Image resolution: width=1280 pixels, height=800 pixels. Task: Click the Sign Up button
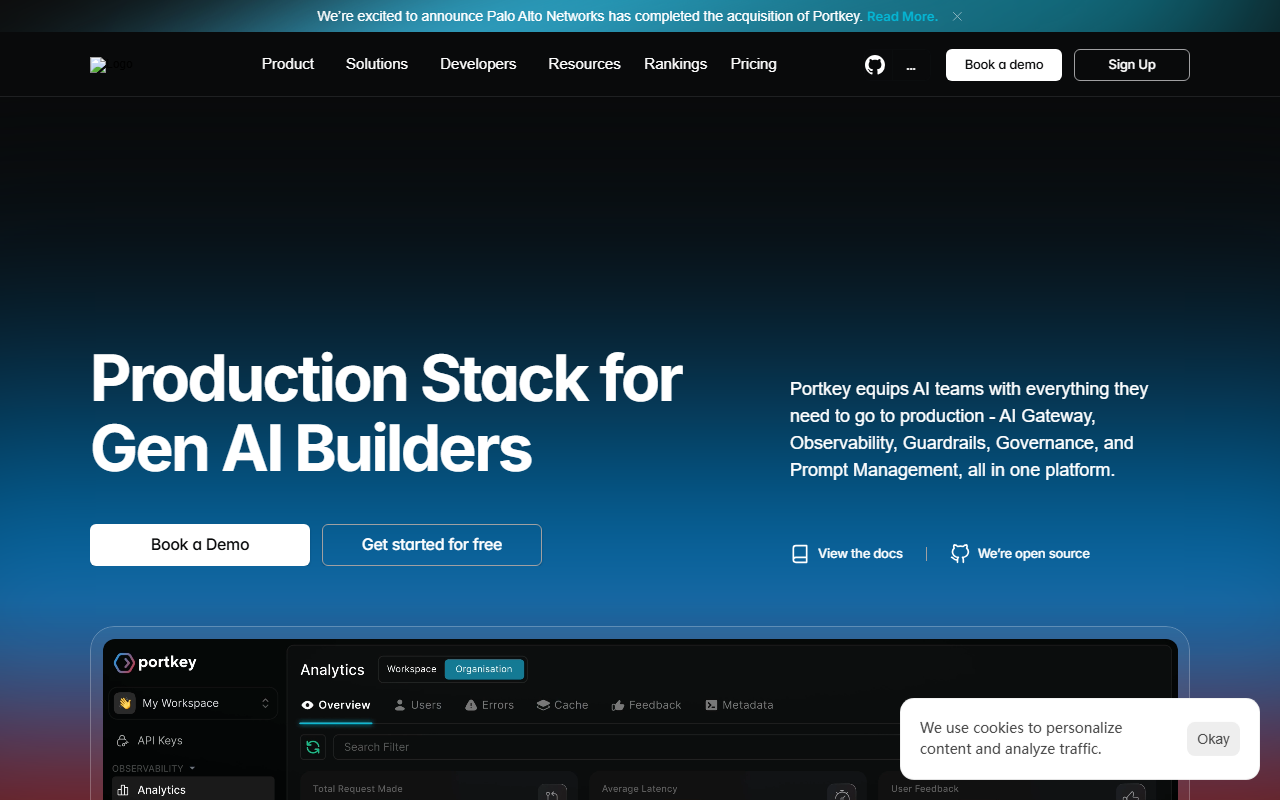(x=1132, y=65)
